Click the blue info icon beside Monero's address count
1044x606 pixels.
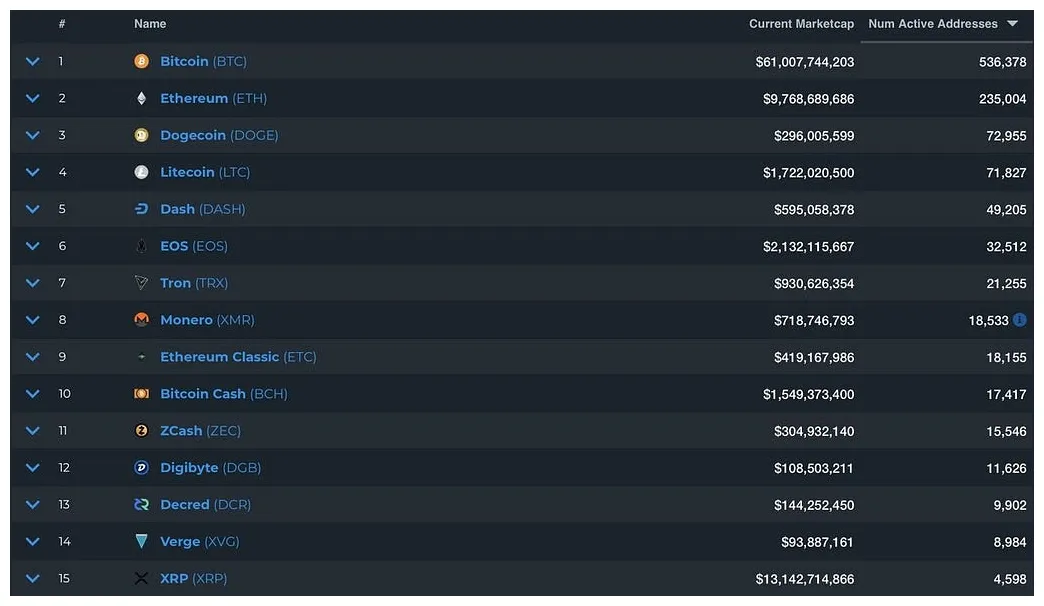point(1019,320)
